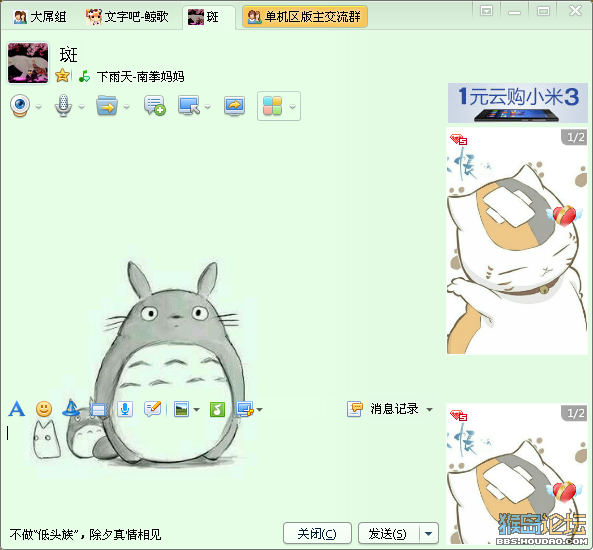
Task: Switch to the 文字吧-鲸歌 chat tab
Action: point(127,17)
